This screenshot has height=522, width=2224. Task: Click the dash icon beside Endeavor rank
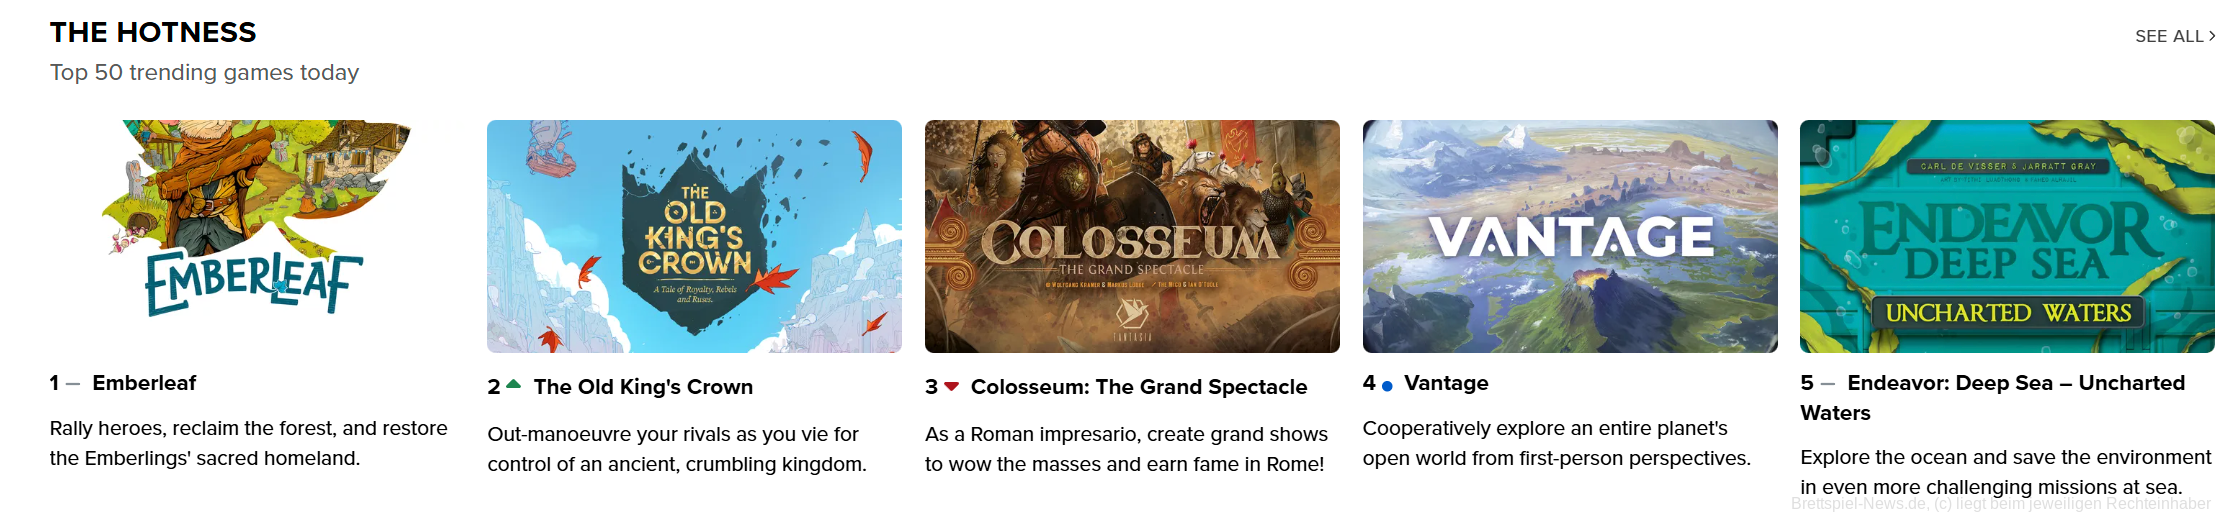(1828, 384)
